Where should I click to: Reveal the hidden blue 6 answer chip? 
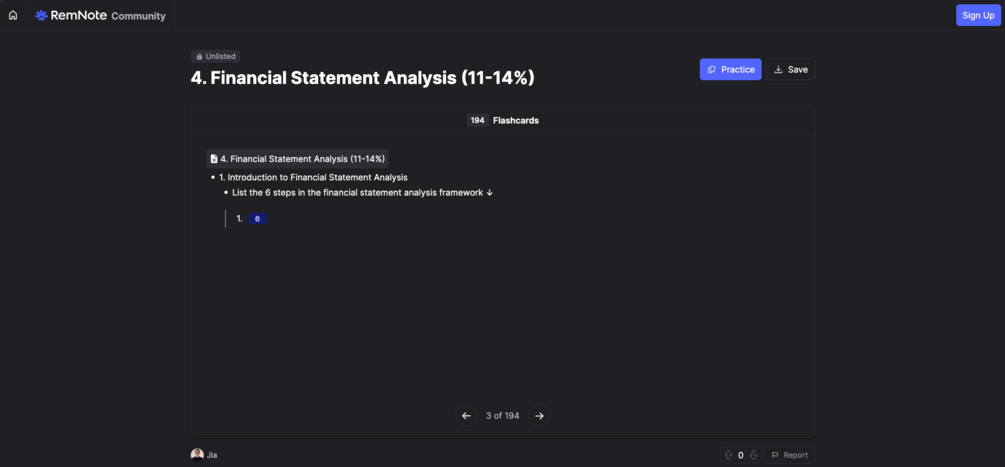(x=257, y=219)
